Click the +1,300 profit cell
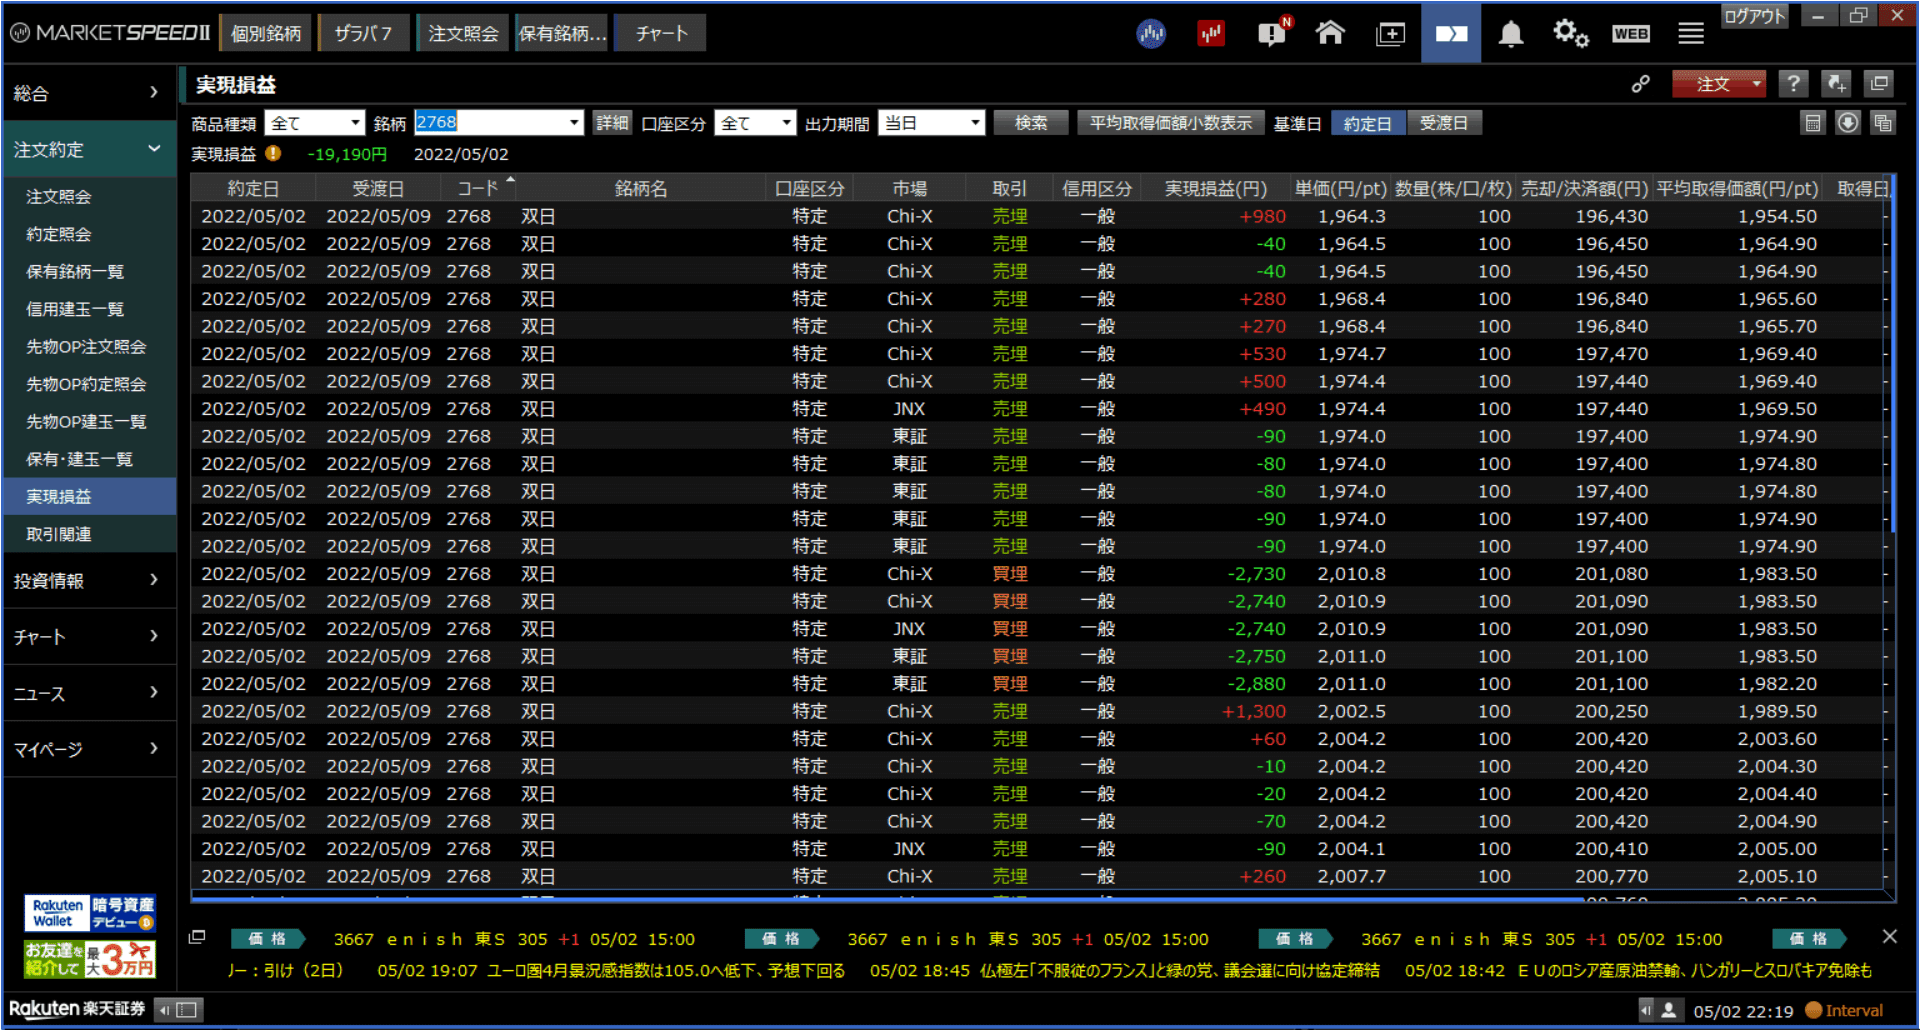Viewport: 1920px width, 1030px height. [x=1254, y=711]
